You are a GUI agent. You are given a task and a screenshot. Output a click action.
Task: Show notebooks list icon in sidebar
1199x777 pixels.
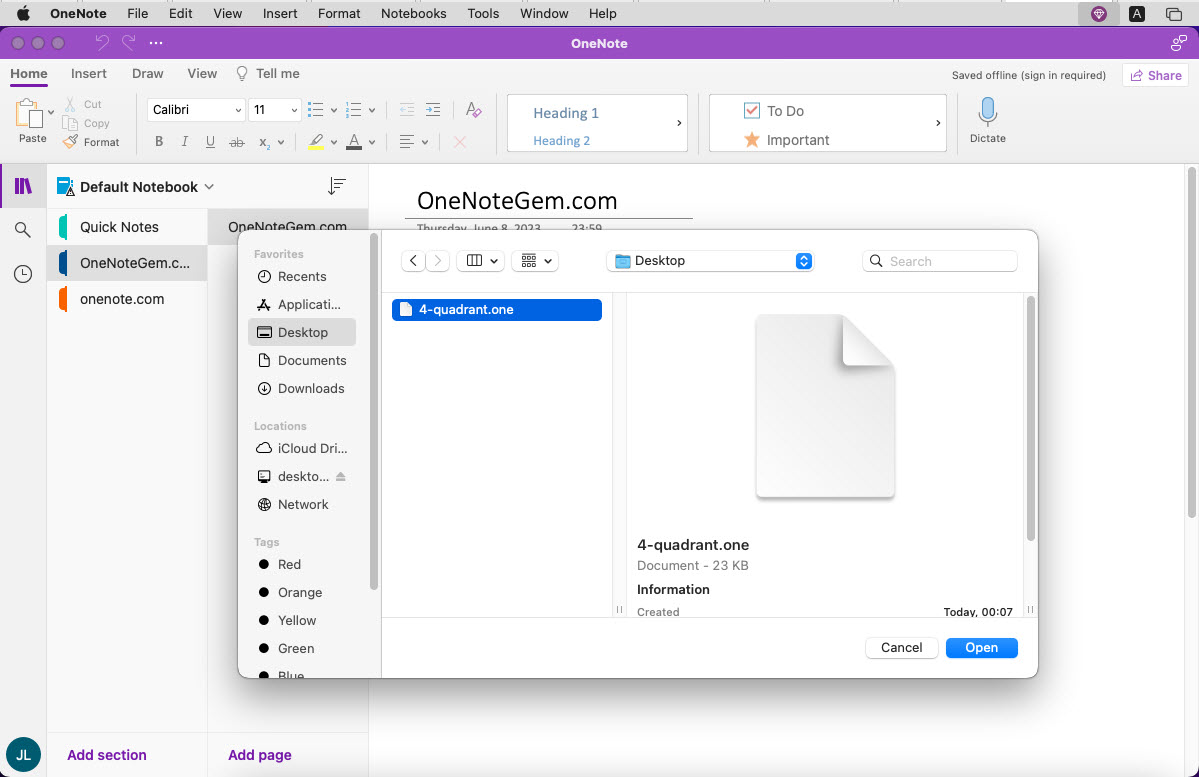(23, 186)
